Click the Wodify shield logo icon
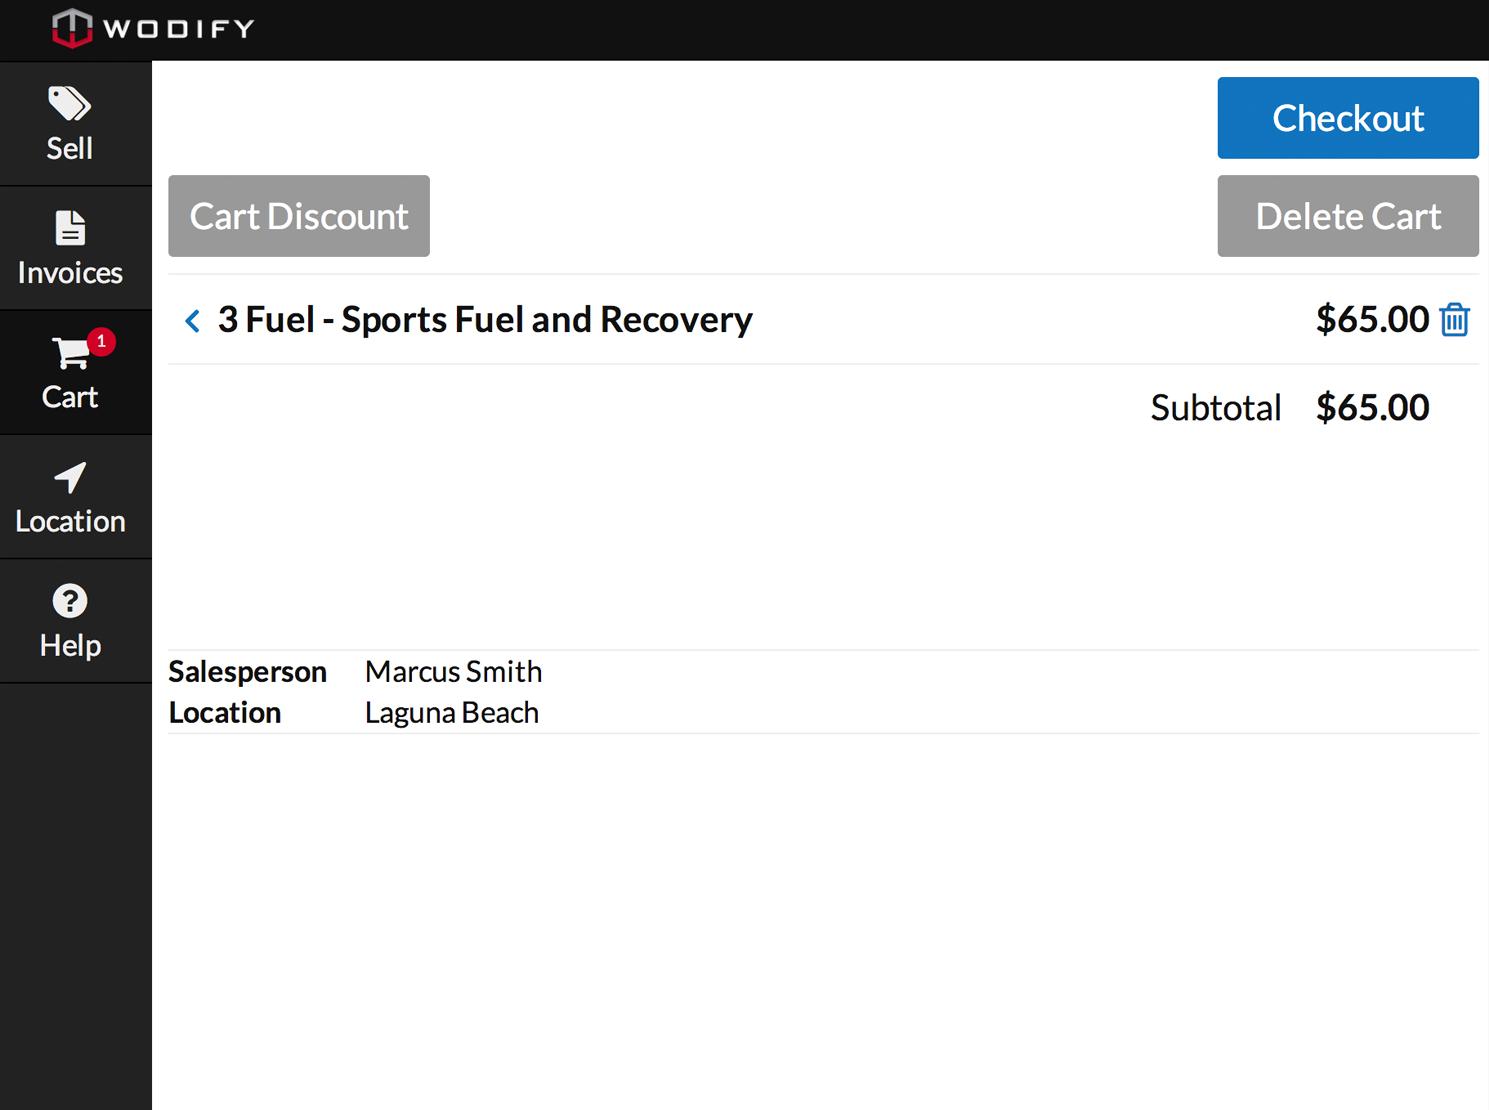This screenshot has width=1489, height=1110. click(x=72, y=28)
